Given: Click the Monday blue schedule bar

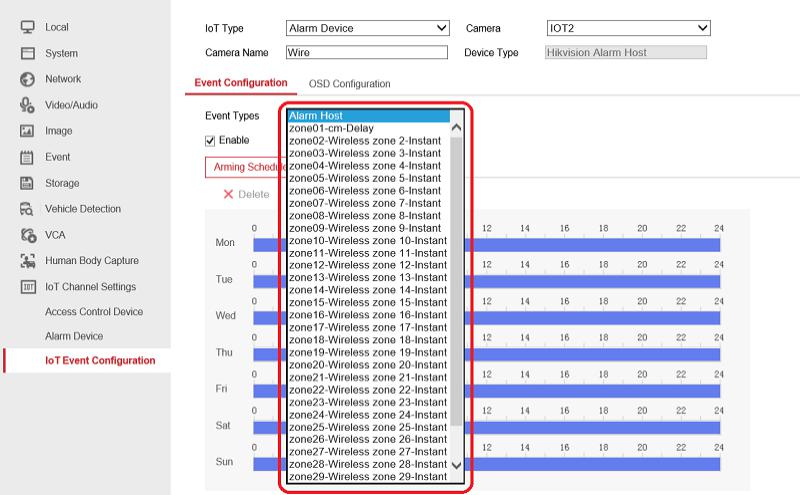Looking at the screenshot, I should click(x=600, y=245).
